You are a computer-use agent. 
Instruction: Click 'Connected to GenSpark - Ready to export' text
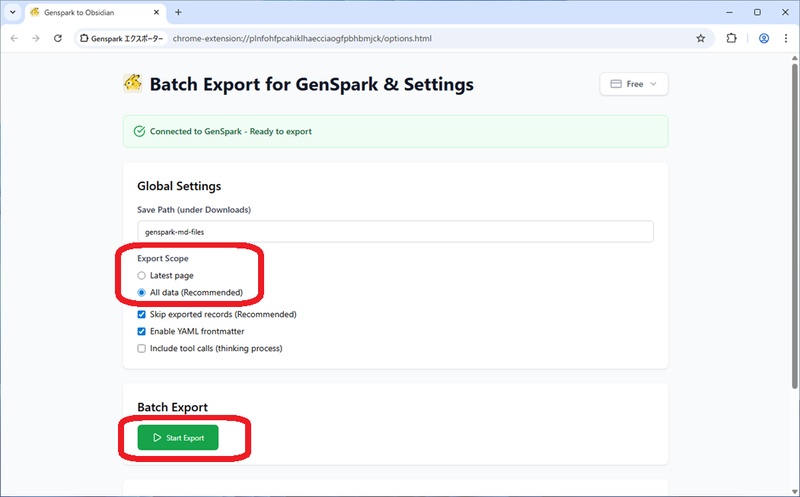pyautogui.click(x=231, y=131)
